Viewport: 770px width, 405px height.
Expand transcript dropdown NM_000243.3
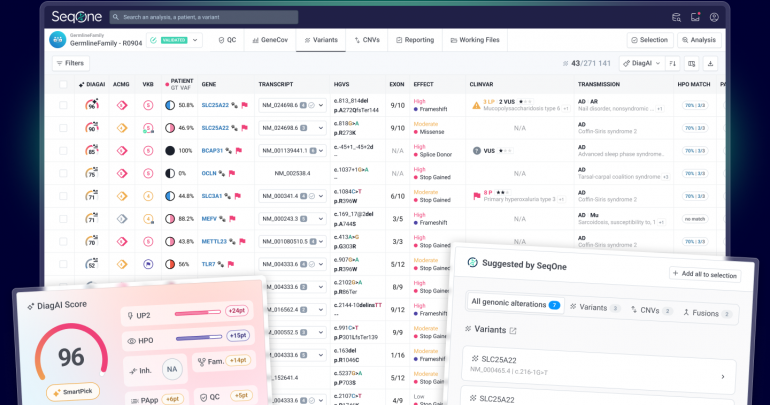[321, 219]
